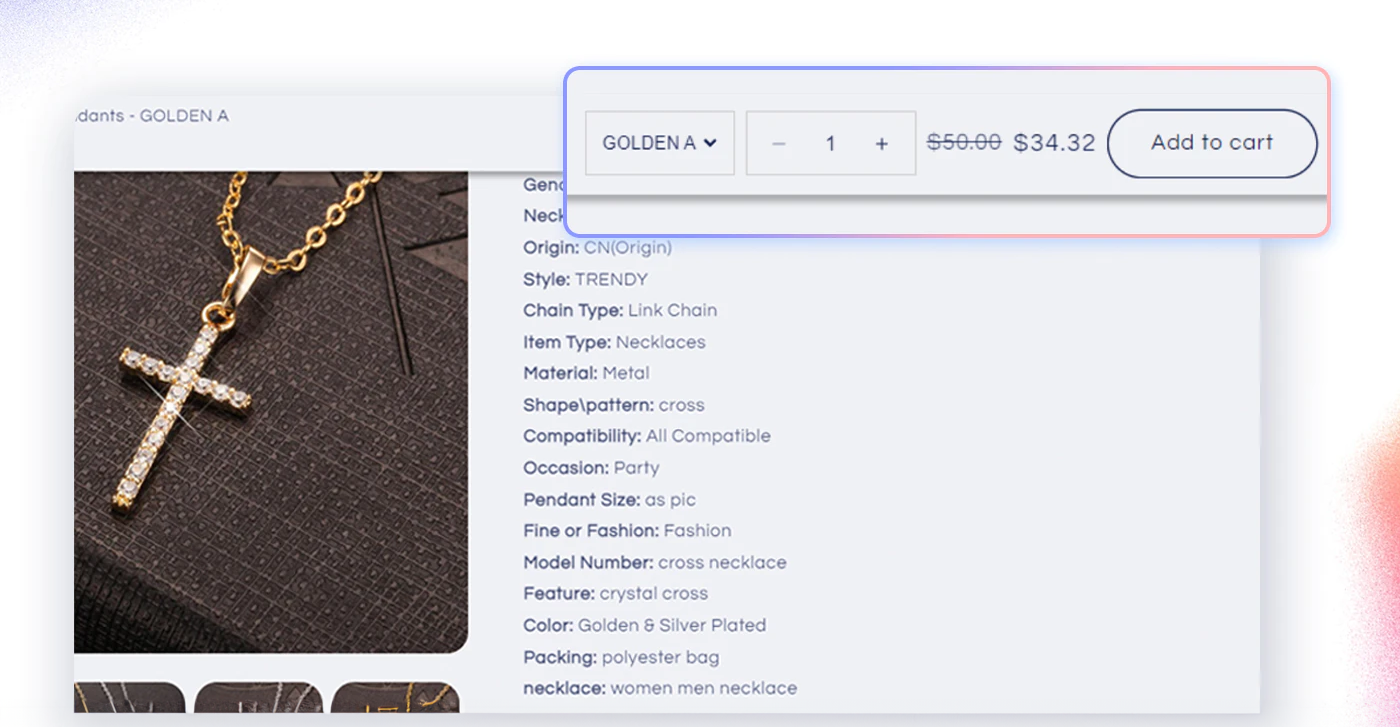Click the Origin: CN(Origin) specification line
The width and height of the screenshot is (1400, 727).
click(x=597, y=247)
